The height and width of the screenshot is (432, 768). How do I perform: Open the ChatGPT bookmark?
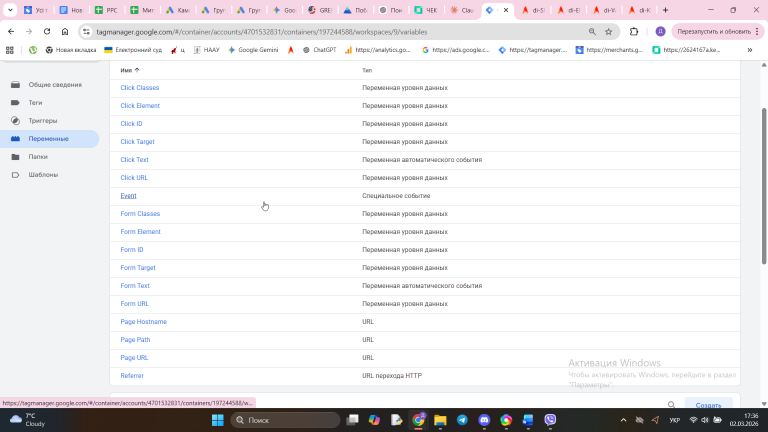click(x=319, y=50)
